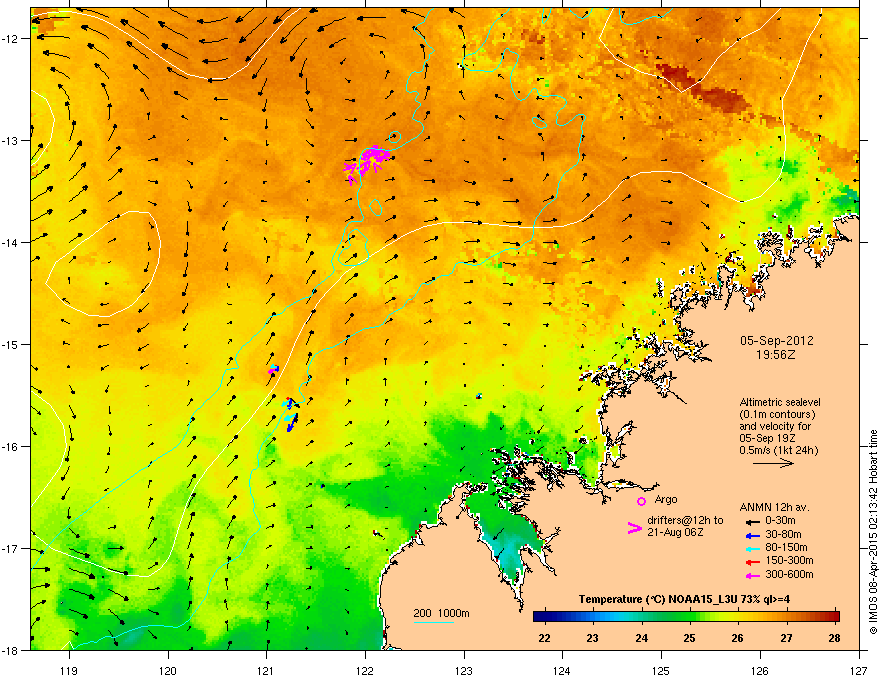Viewport: 880px width, 680px height.
Task: Click the latitude axis label -12
Action: [10, 39]
